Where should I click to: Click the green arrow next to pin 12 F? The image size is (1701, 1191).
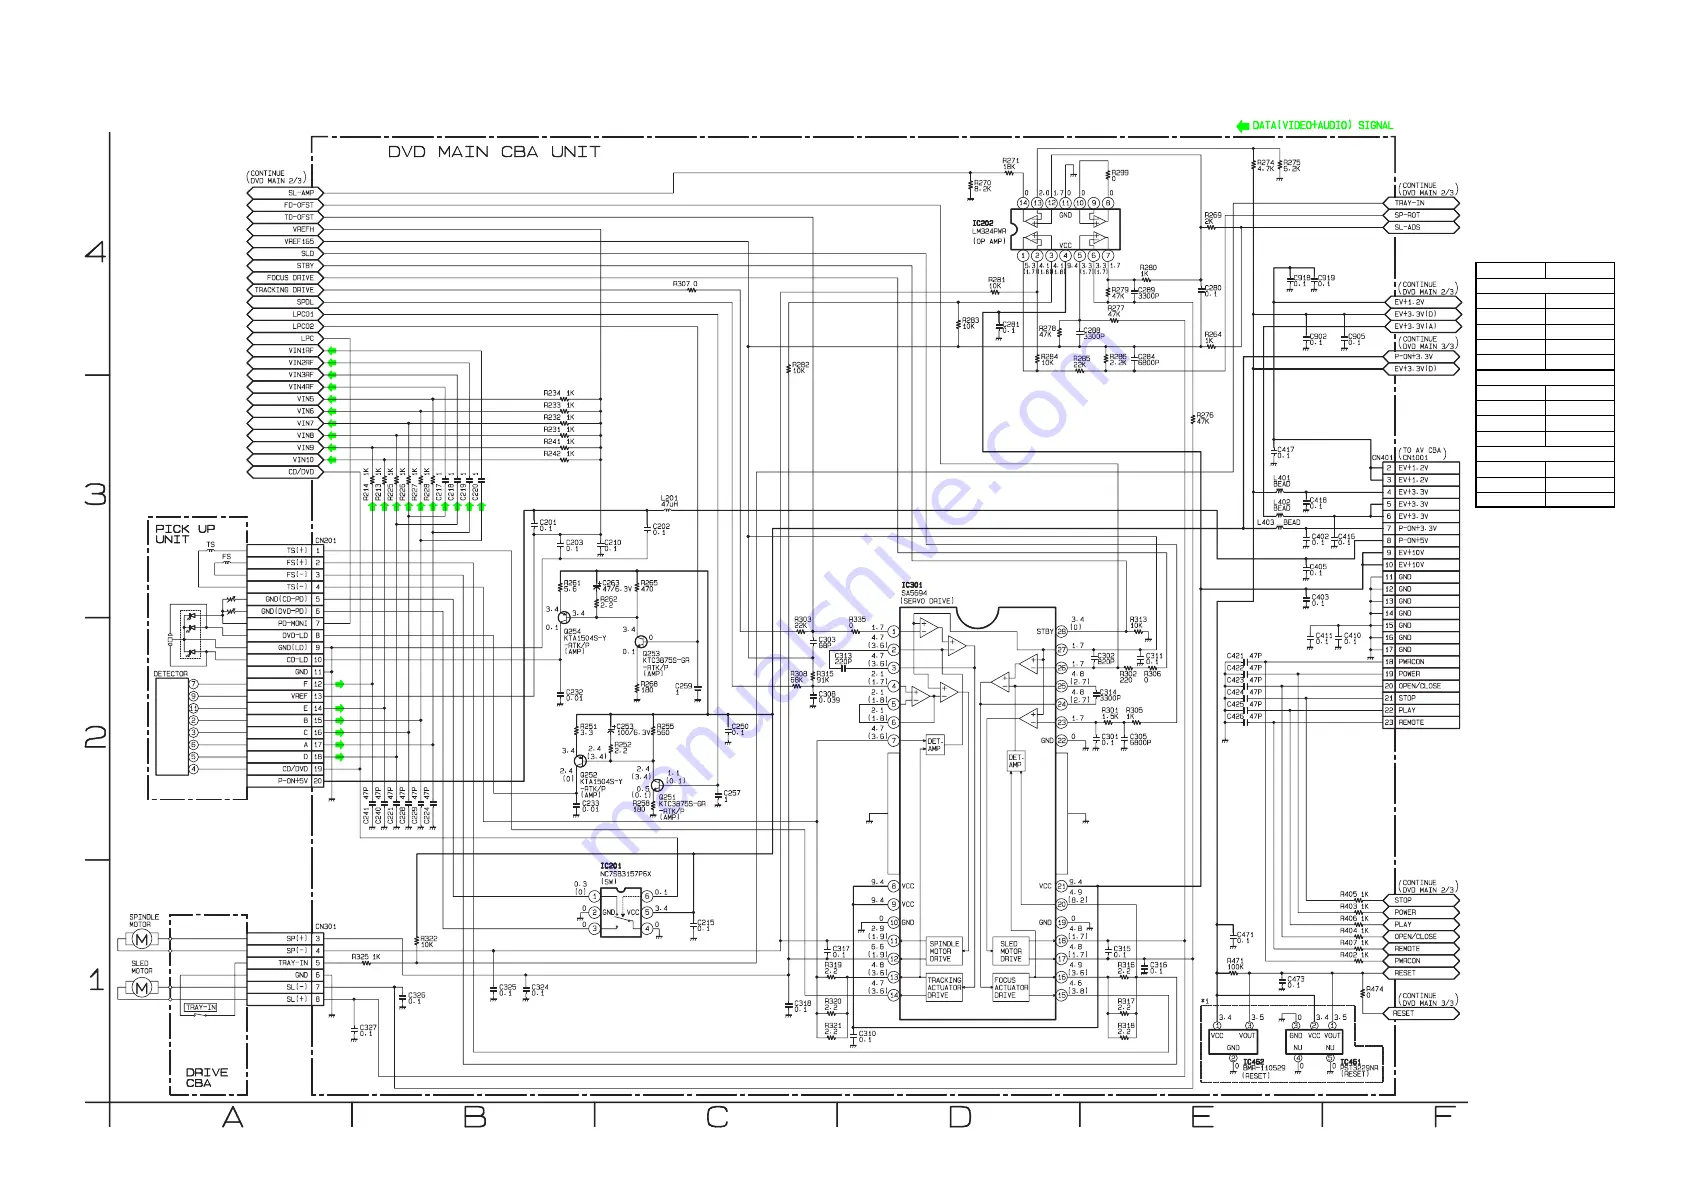pyautogui.click(x=340, y=684)
